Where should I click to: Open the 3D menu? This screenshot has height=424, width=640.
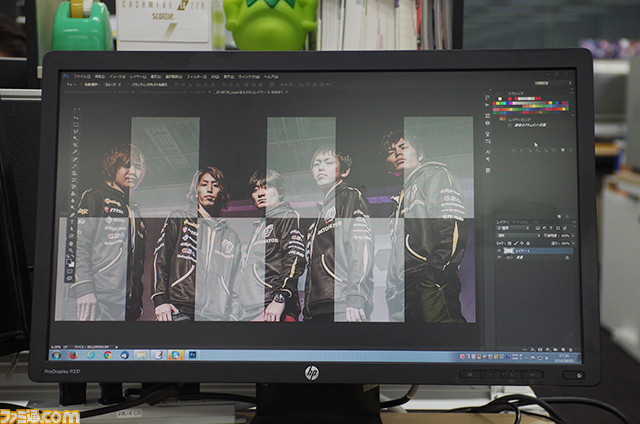click(x=215, y=77)
